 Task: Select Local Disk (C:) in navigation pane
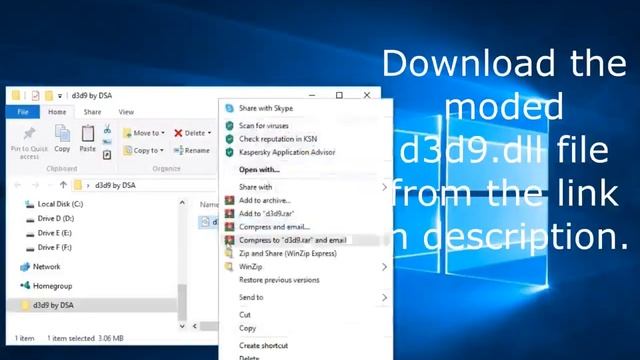click(x=60, y=204)
